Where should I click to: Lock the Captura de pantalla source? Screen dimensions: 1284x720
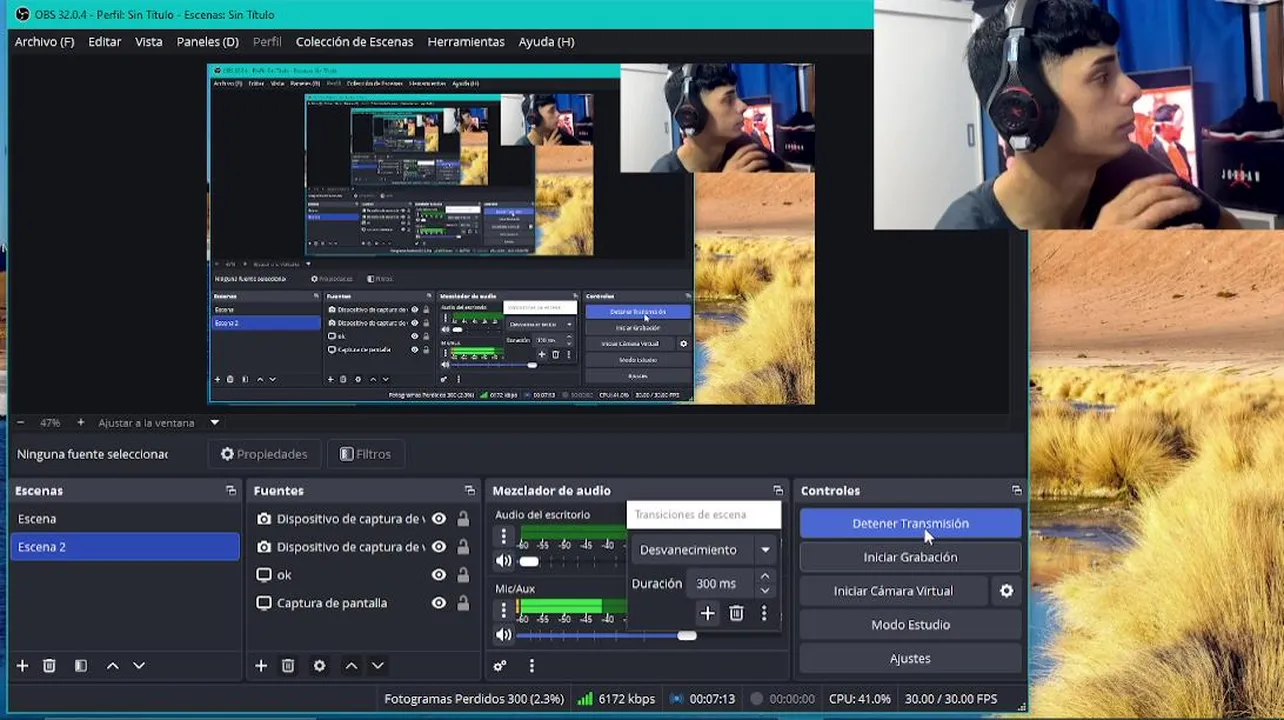coord(463,603)
